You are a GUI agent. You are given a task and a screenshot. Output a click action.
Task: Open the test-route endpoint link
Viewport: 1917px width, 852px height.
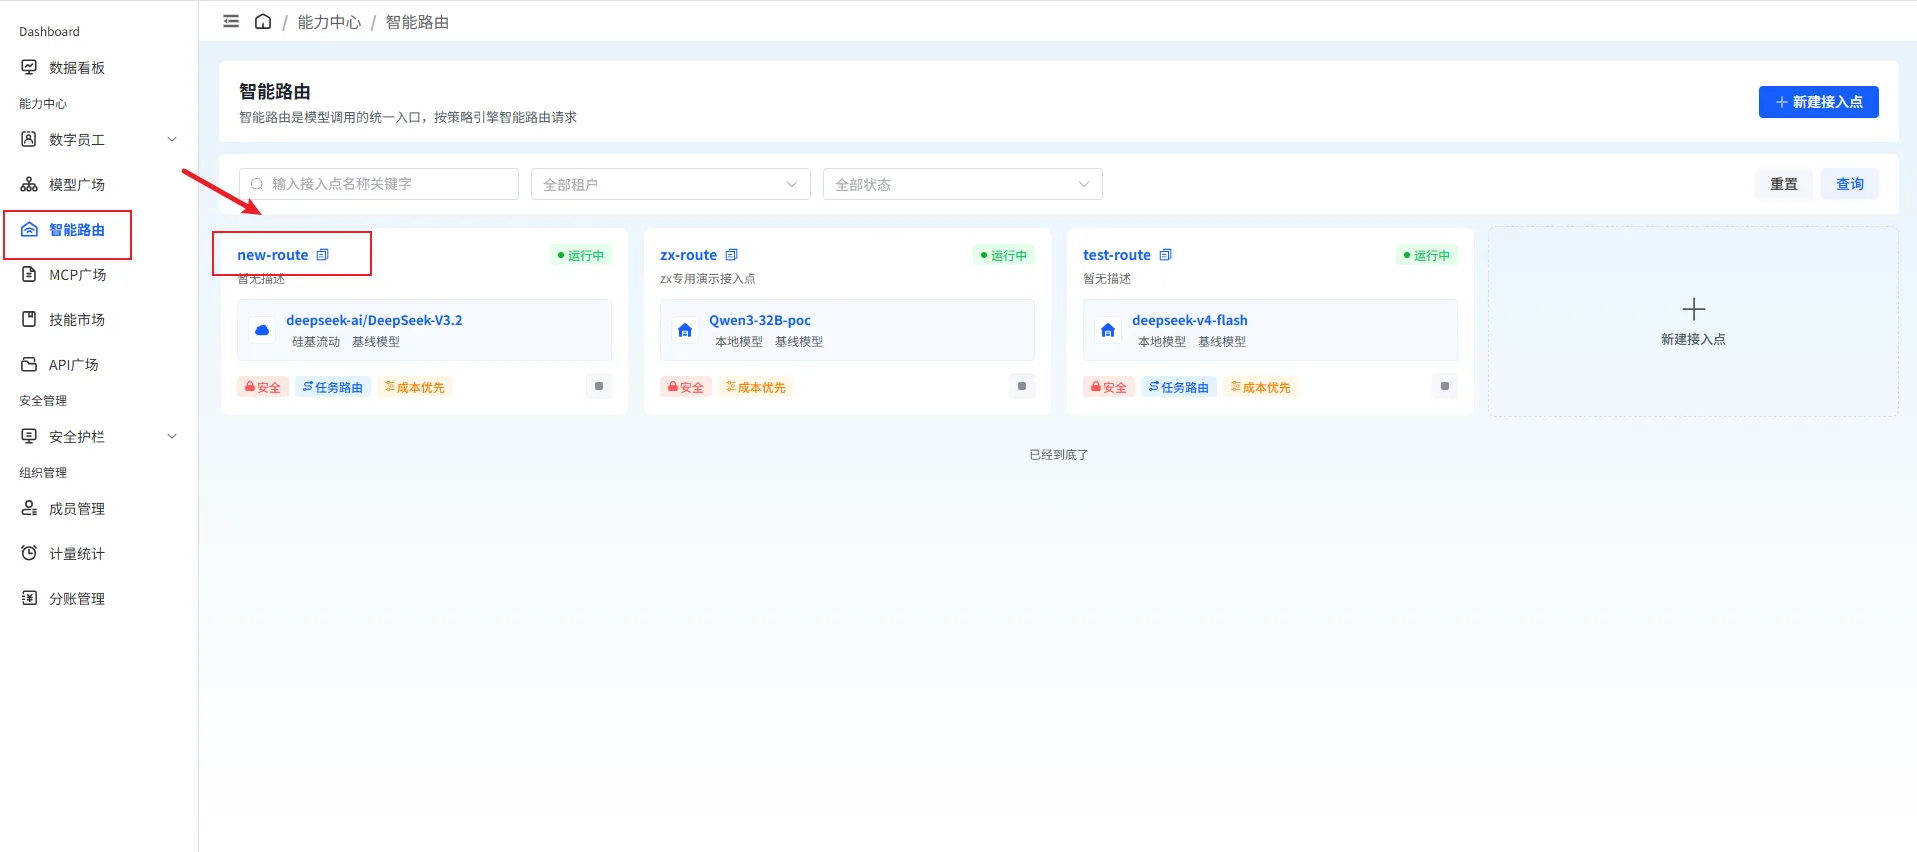1116,255
